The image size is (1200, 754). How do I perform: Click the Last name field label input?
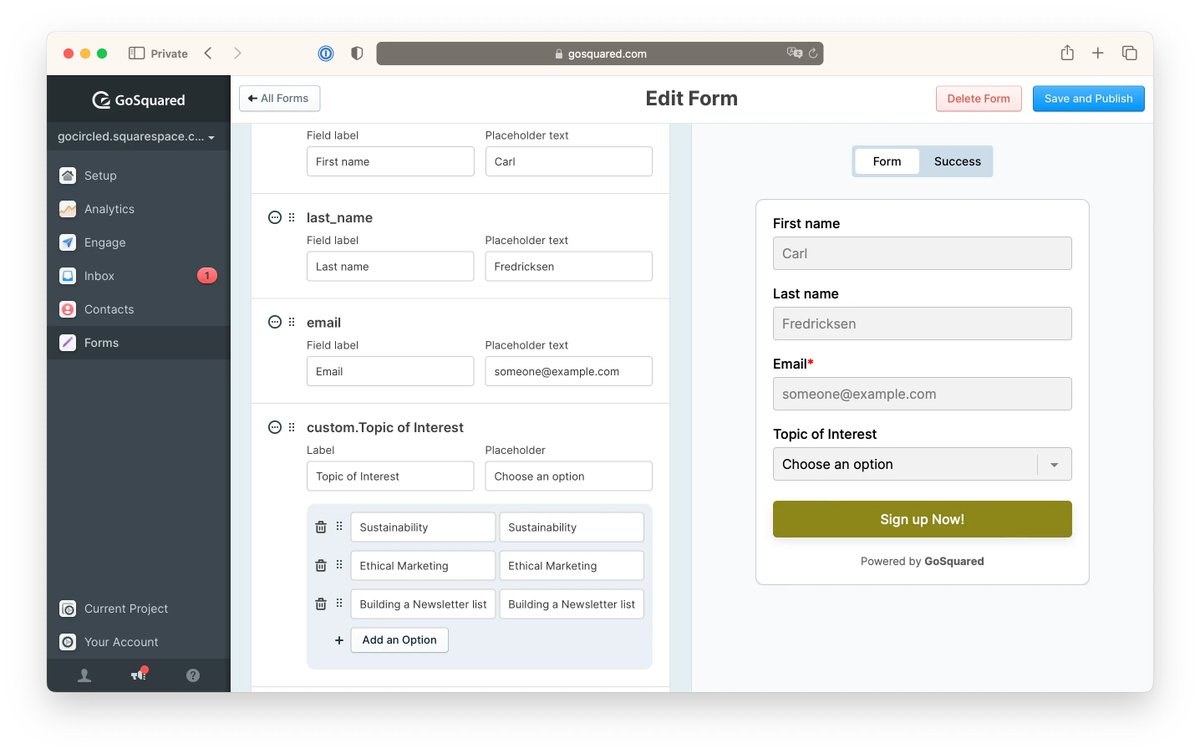pos(390,267)
